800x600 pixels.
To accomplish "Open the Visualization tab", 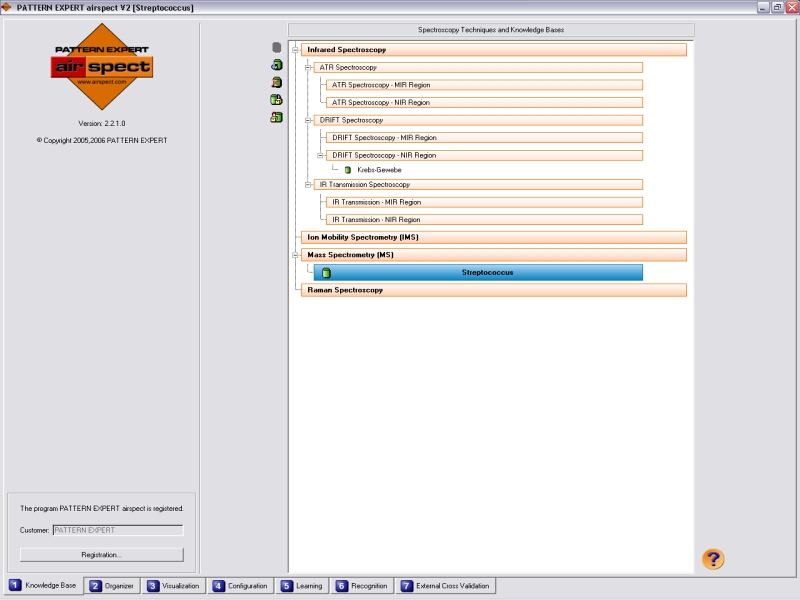I will [x=173, y=586].
